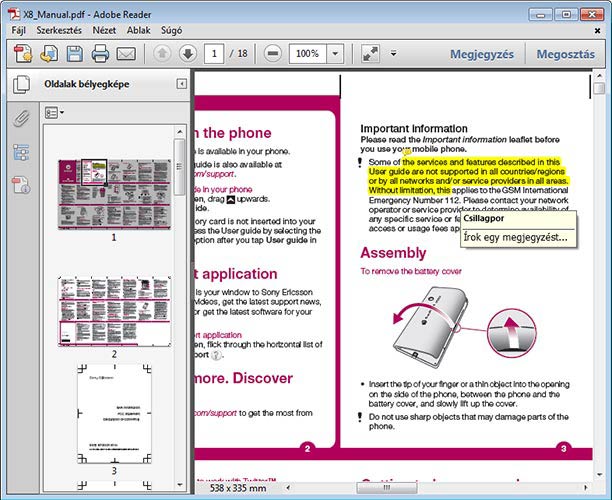612x500 pixels.
Task: Click the '/ 18' total pages label
Action: pos(238,53)
